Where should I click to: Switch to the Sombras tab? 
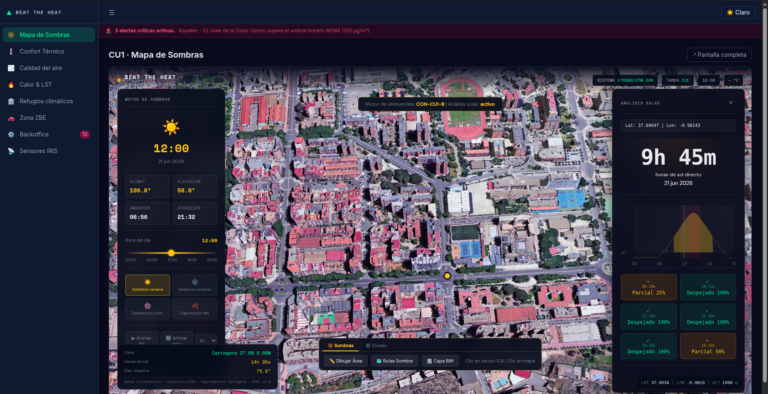coord(340,345)
